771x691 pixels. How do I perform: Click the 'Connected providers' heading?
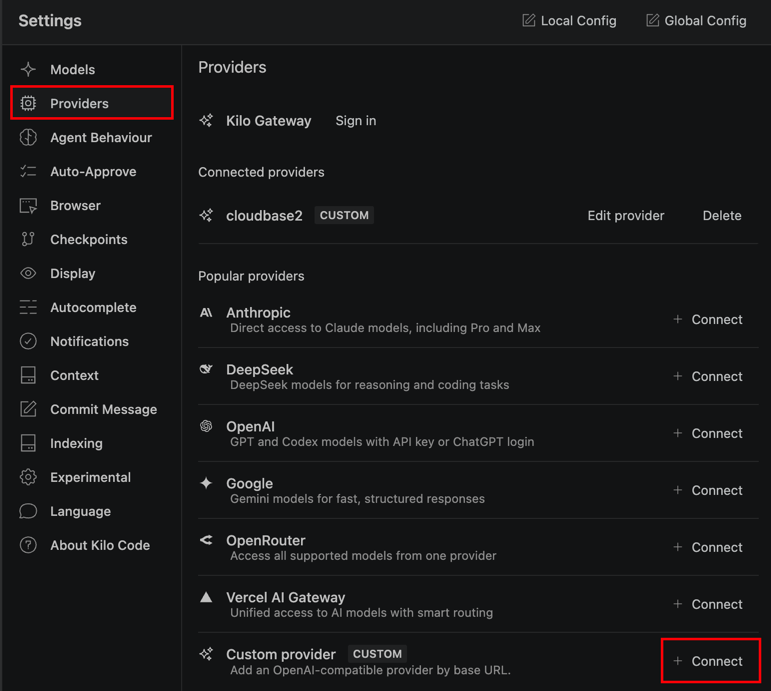(261, 172)
